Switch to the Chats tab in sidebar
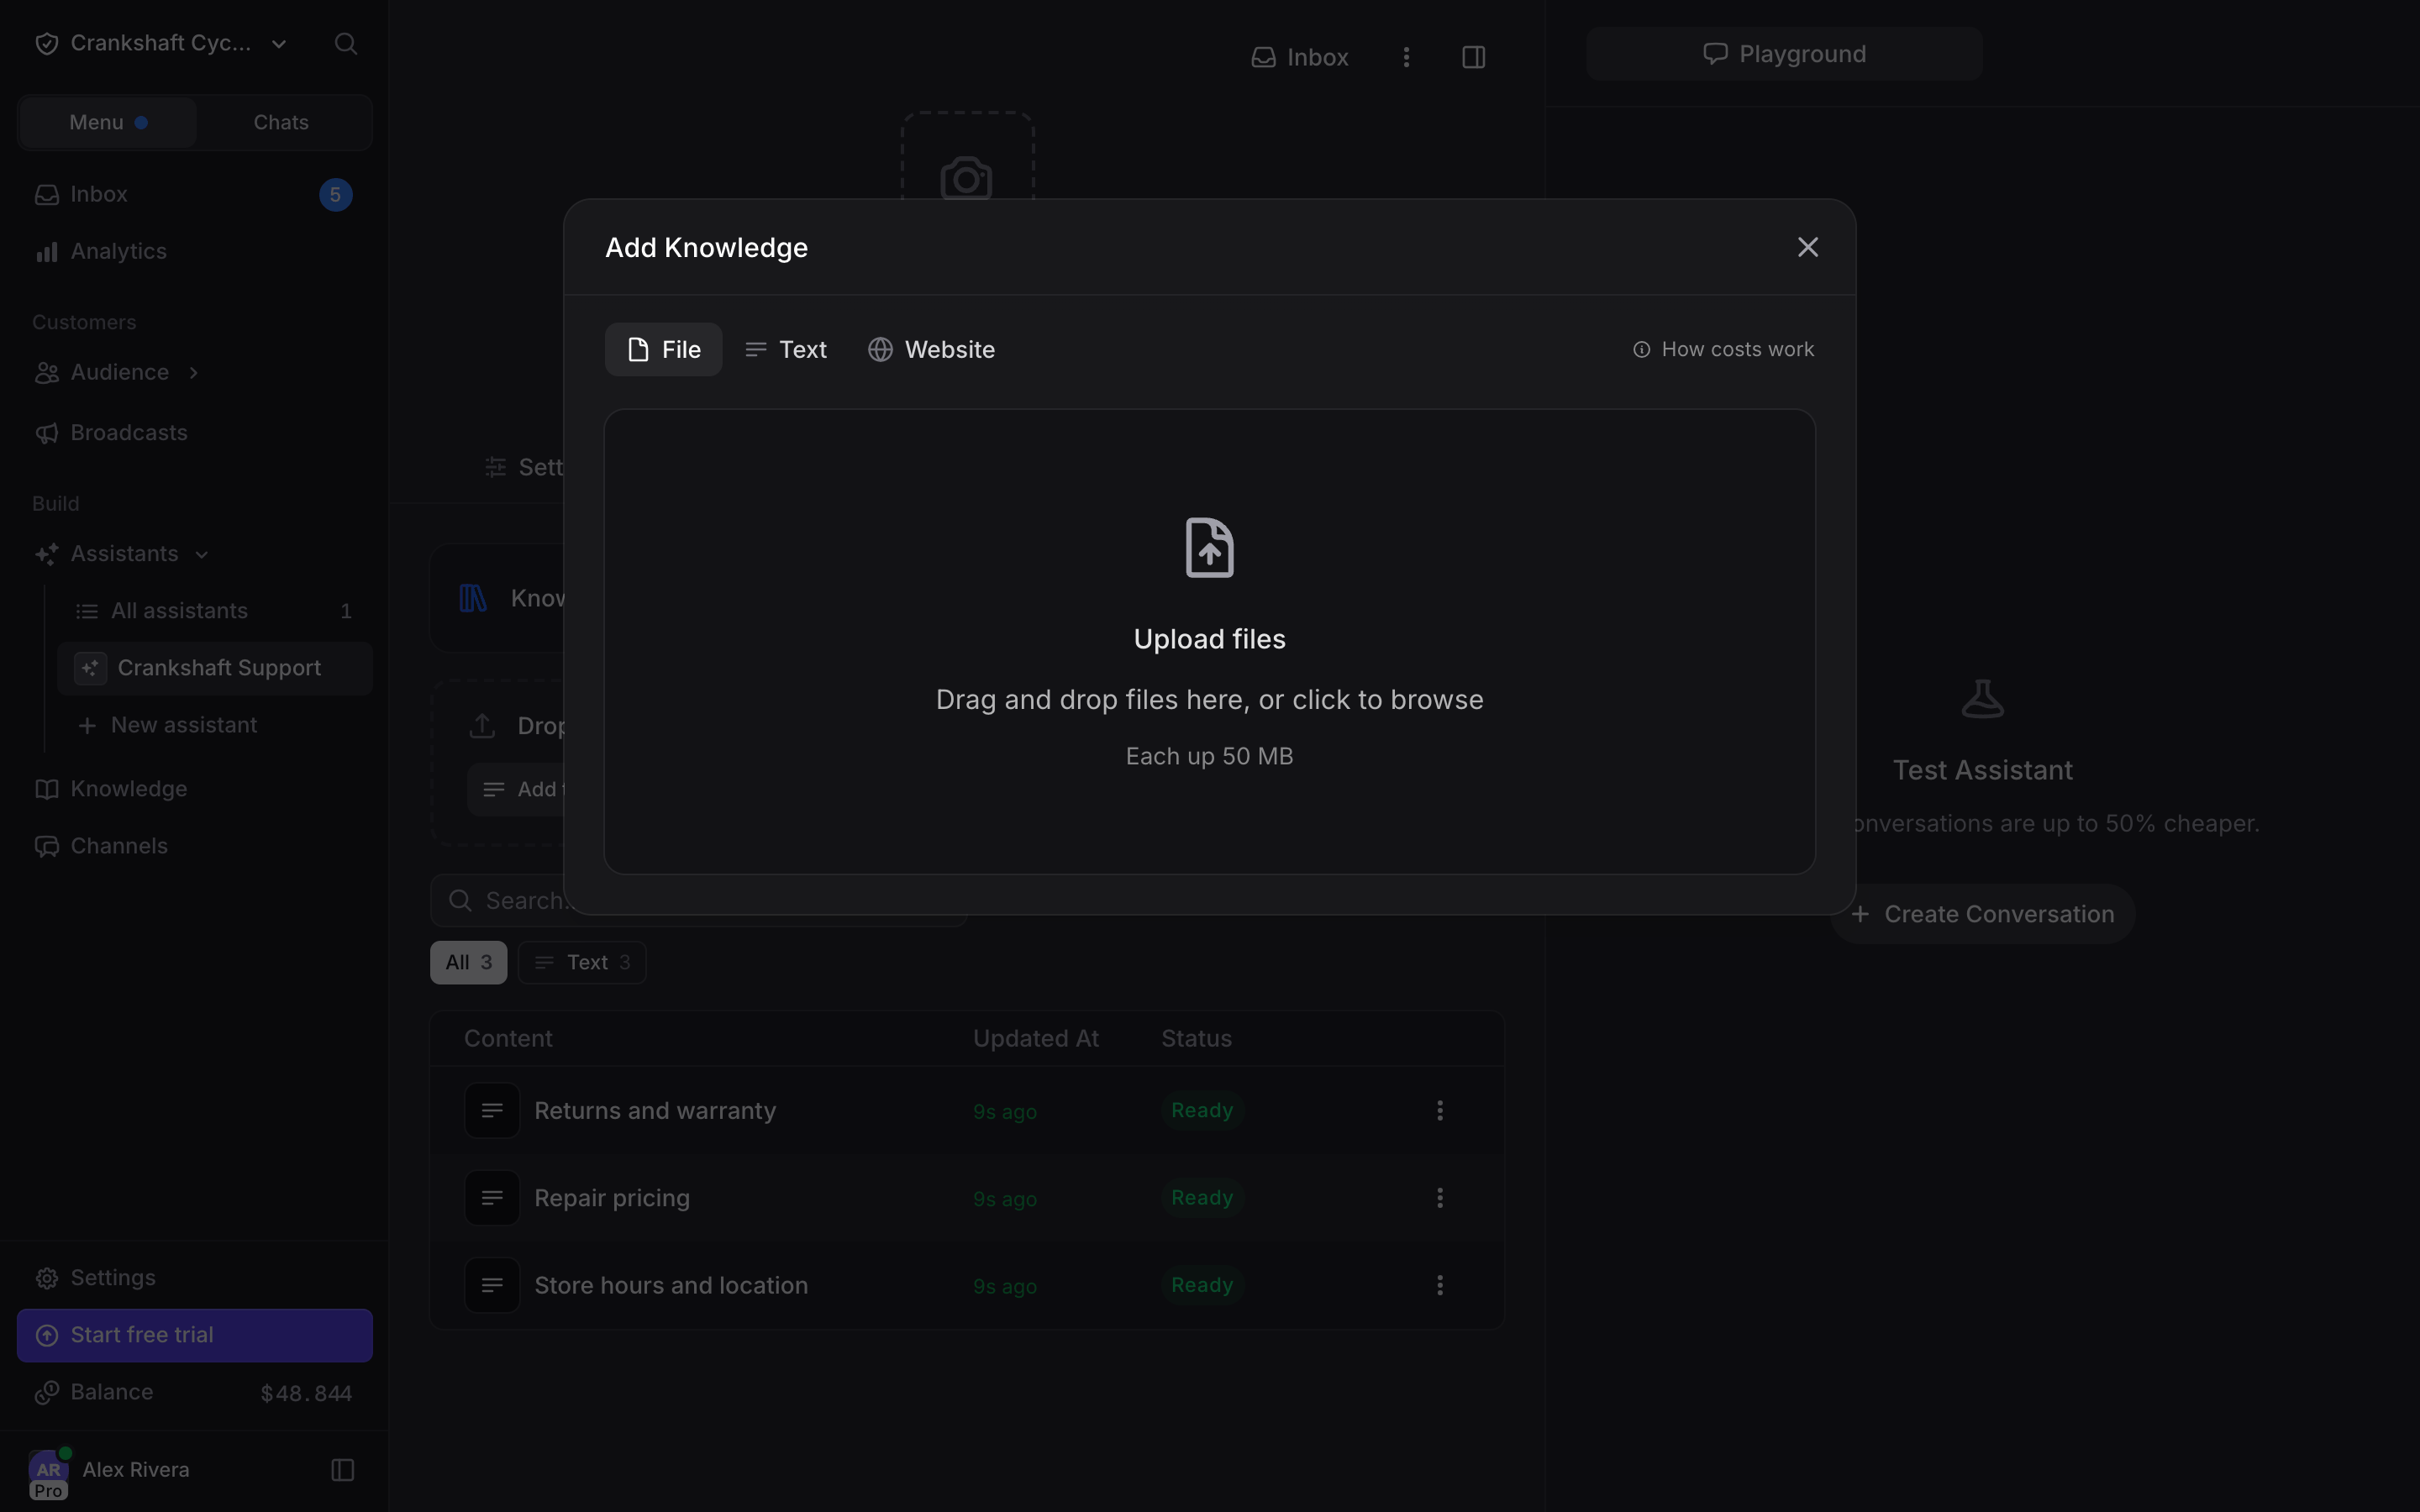The width and height of the screenshot is (2420, 1512). point(281,122)
